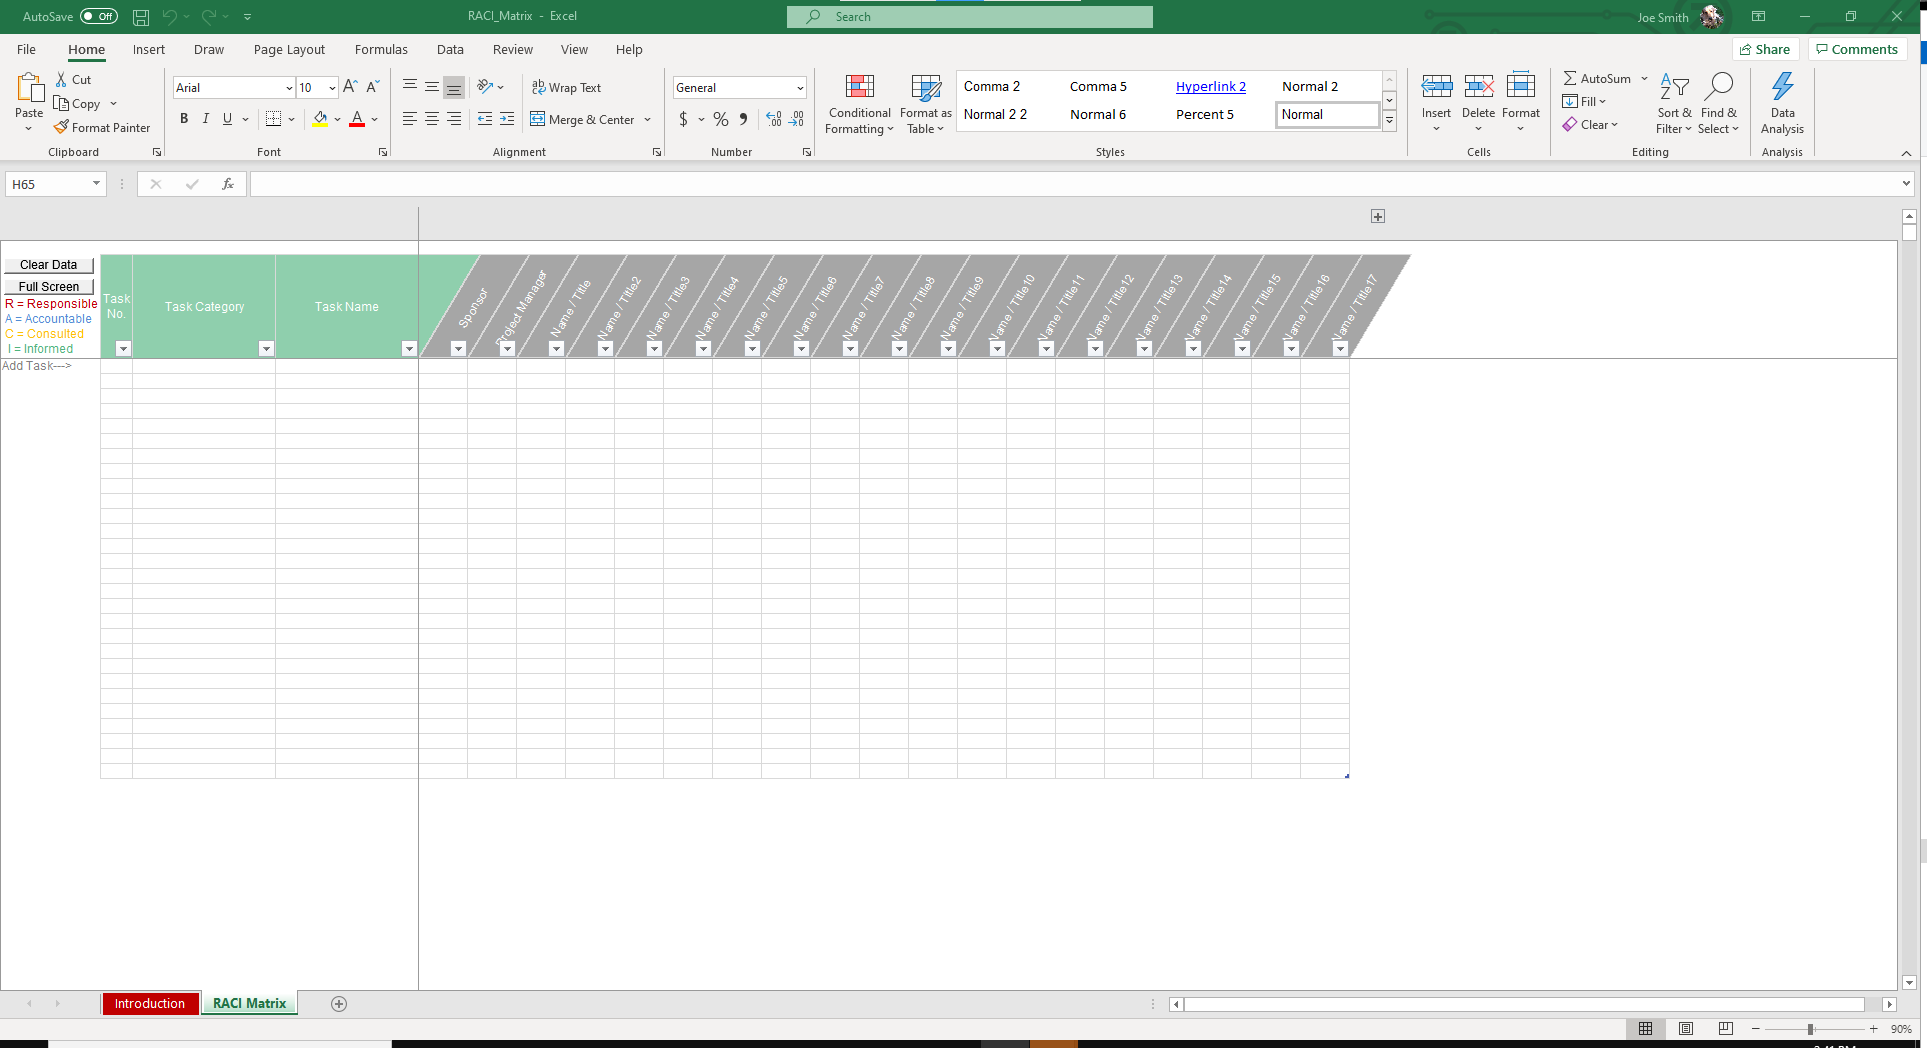This screenshot has height=1048, width=1927.
Task: Click the Share button
Action: click(1766, 49)
